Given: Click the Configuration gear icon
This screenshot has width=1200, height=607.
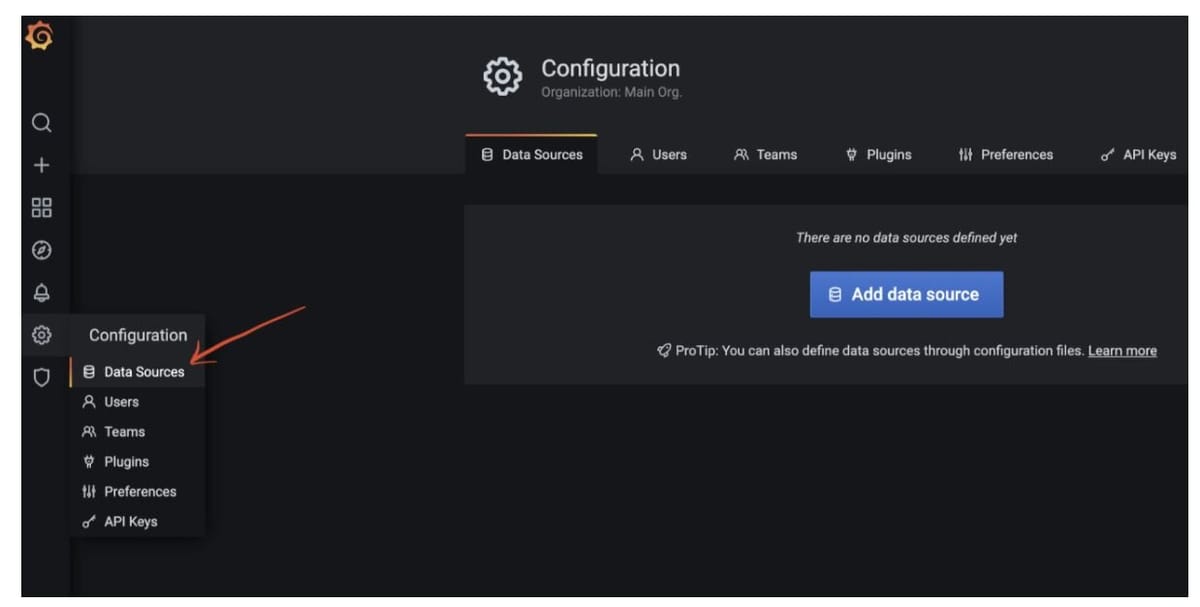Looking at the screenshot, I should point(41,335).
